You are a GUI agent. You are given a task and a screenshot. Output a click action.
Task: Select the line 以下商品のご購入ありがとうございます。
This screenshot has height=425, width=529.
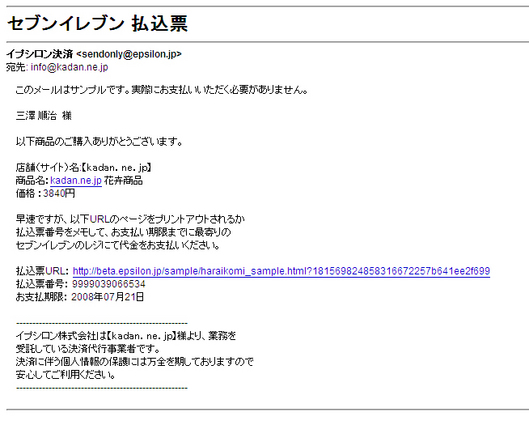pos(99,141)
